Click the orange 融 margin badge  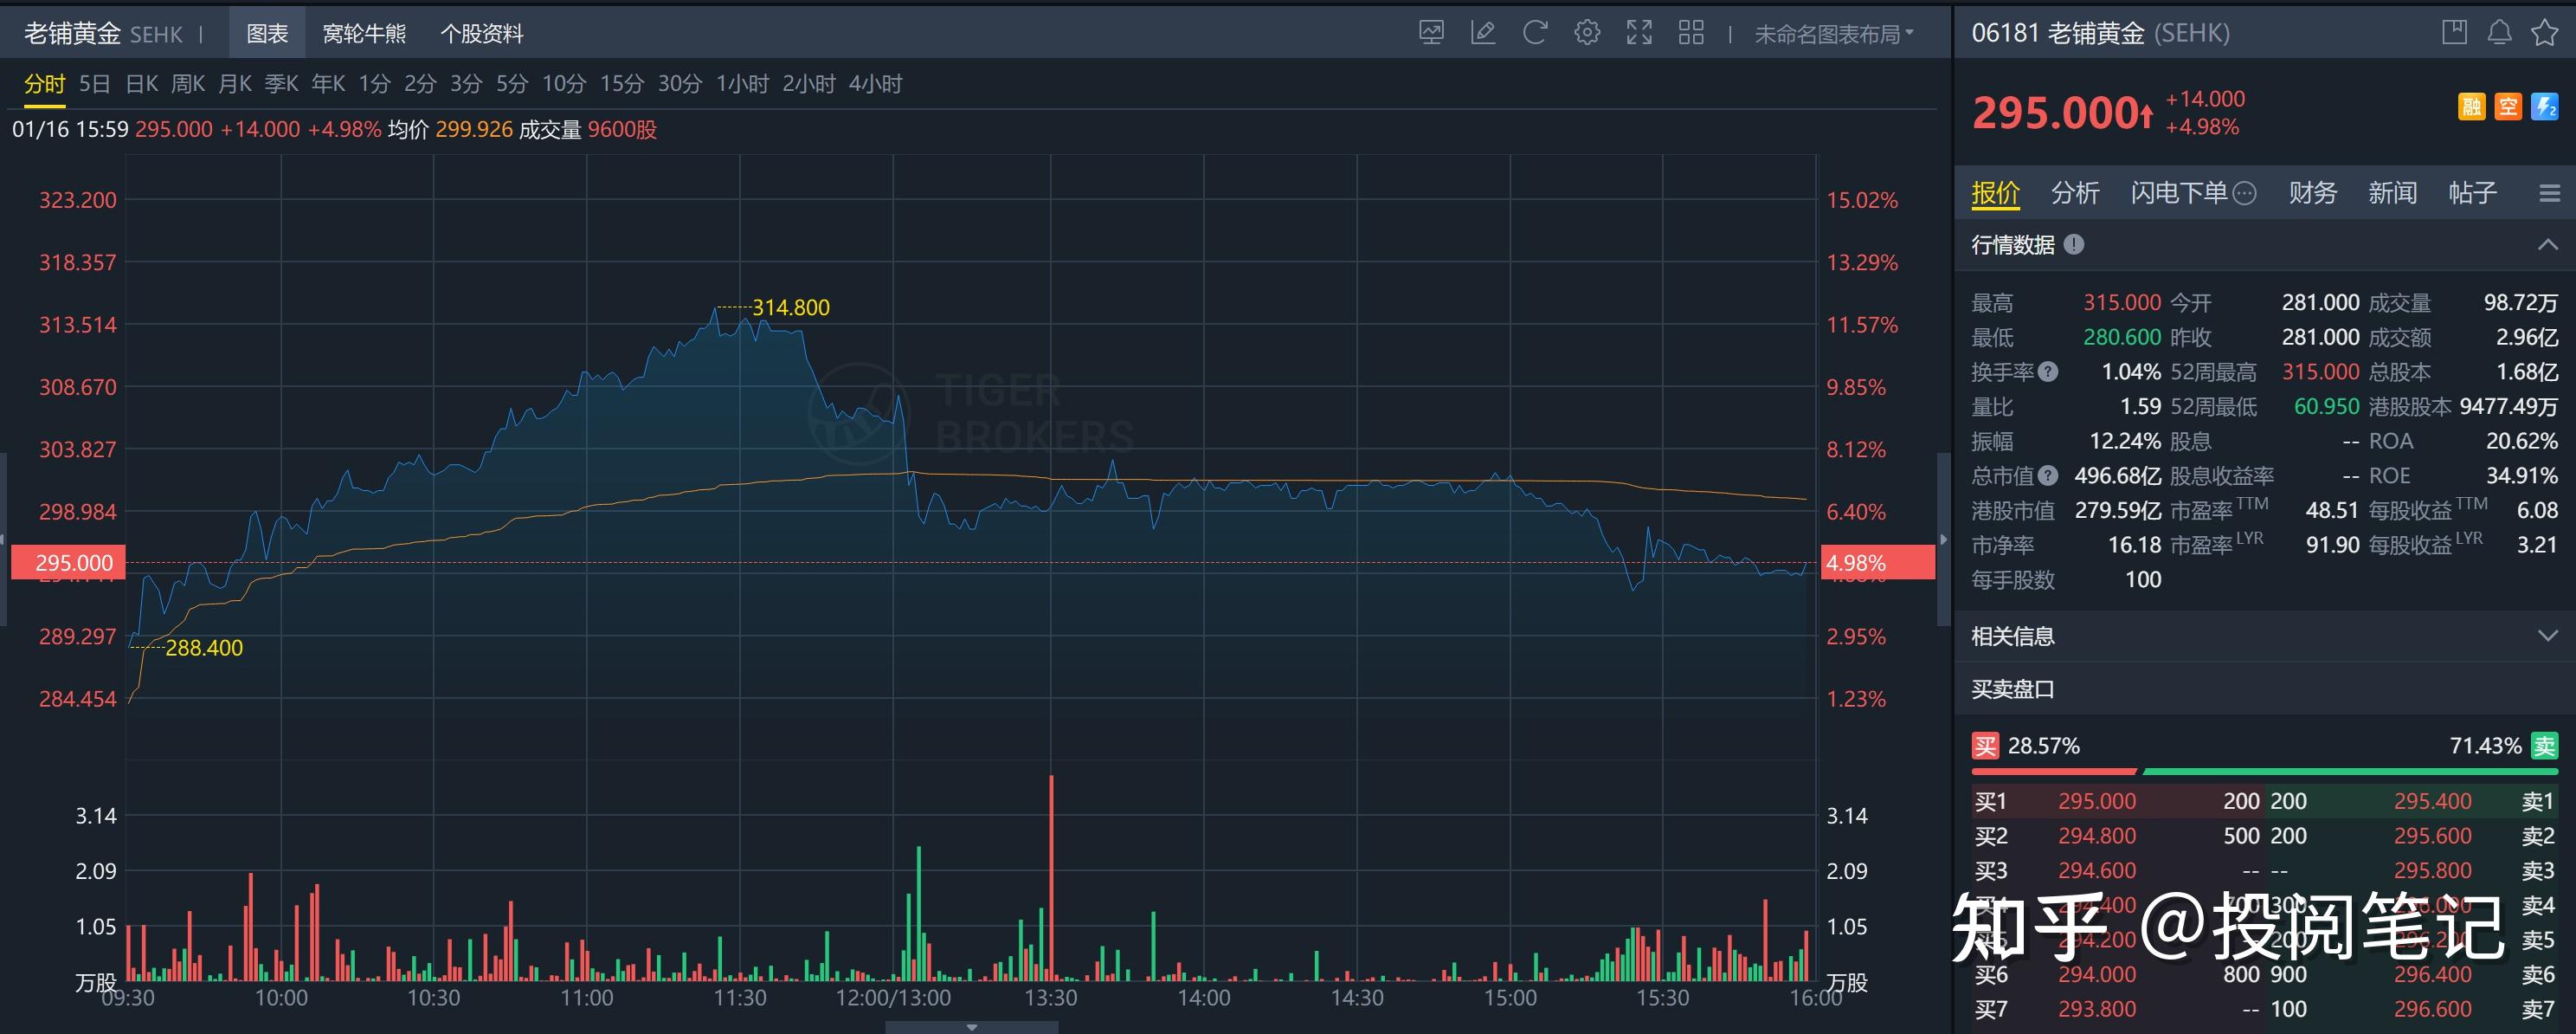2471,106
